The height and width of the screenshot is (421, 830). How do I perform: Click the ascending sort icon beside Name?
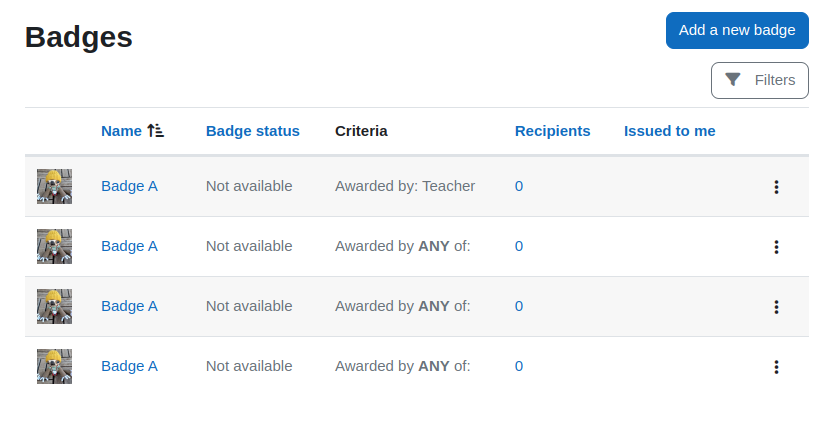tap(156, 131)
